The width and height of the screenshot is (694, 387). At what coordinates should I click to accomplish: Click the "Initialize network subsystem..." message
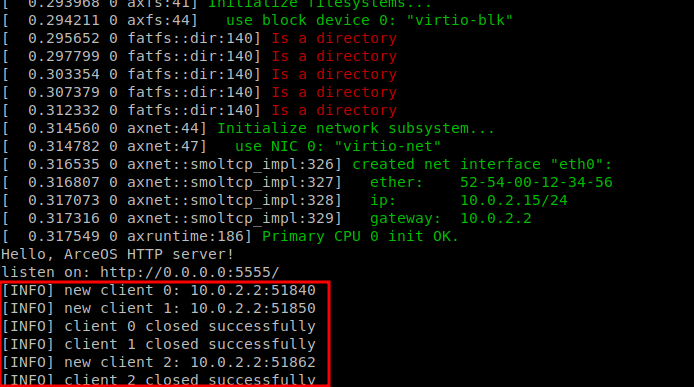pyautogui.click(x=356, y=128)
